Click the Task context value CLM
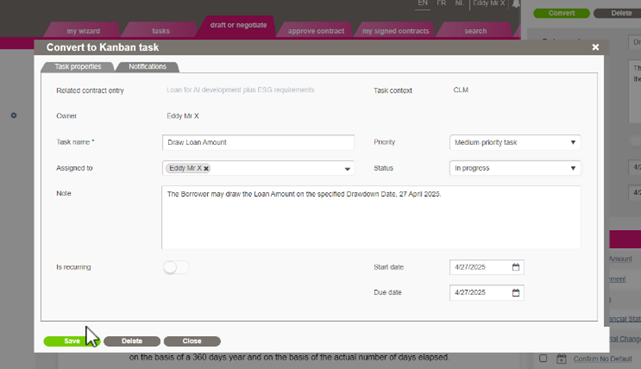Viewport: 641px width, 369px height. 461,90
